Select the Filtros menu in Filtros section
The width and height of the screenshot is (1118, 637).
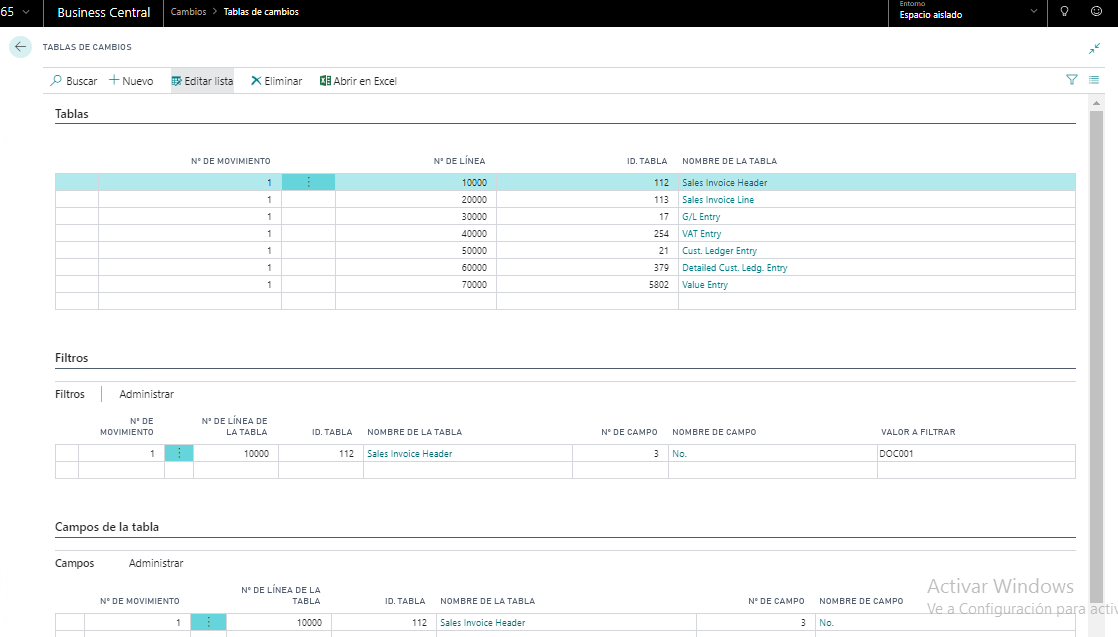(70, 394)
